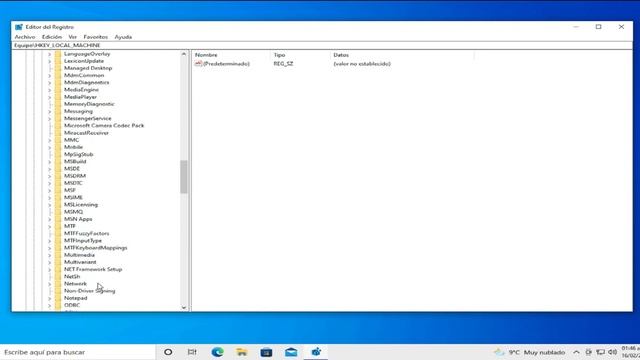640x360 pixels.
Task: Click the ODBC folder icon
Action: (58, 305)
